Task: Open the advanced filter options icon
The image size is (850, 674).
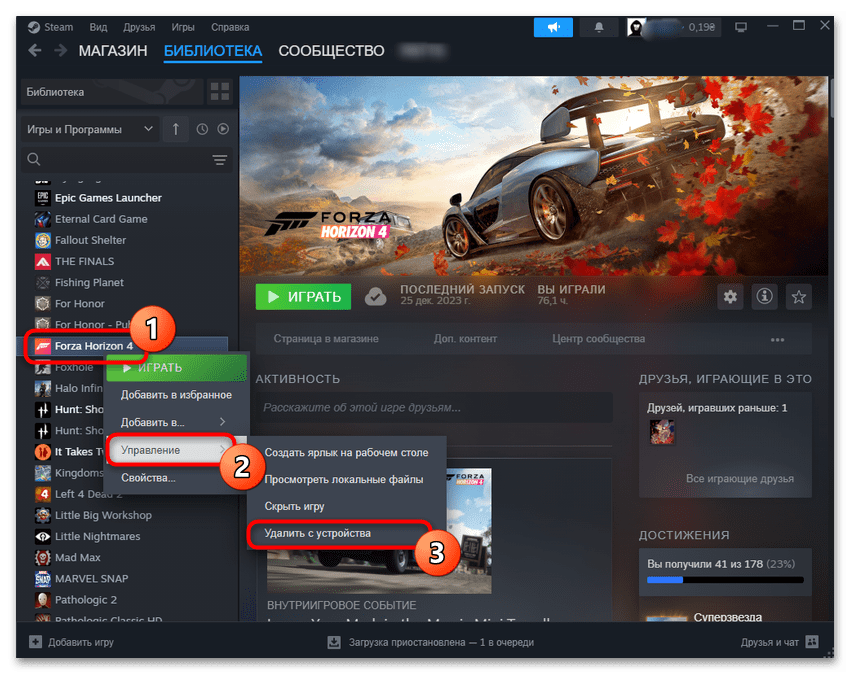Action: 220,159
